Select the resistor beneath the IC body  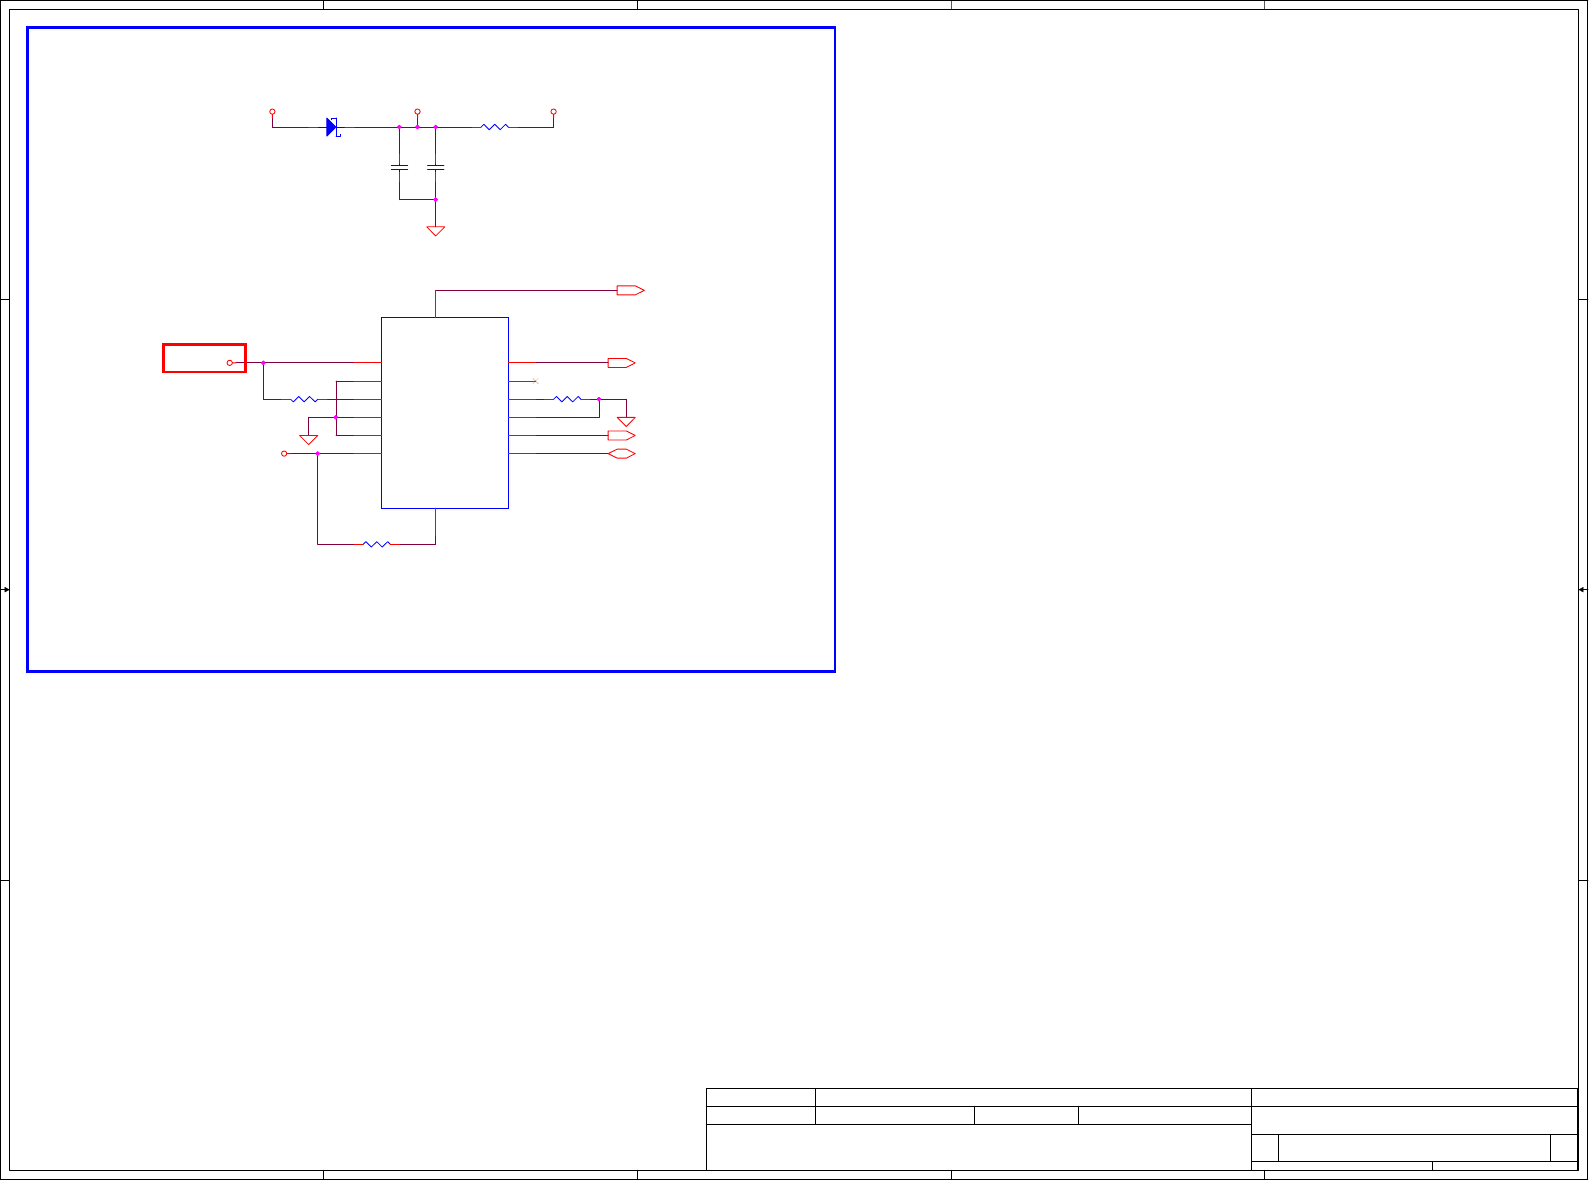click(376, 544)
